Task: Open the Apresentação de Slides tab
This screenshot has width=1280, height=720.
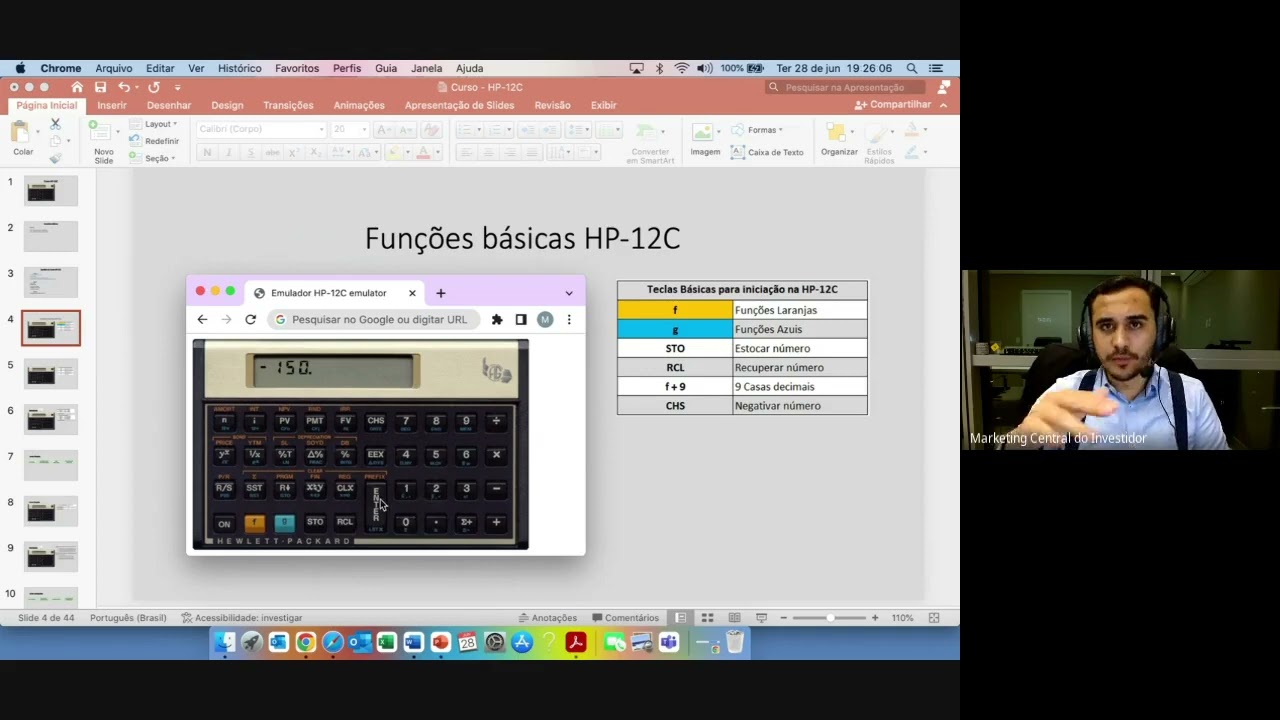Action: tap(459, 105)
